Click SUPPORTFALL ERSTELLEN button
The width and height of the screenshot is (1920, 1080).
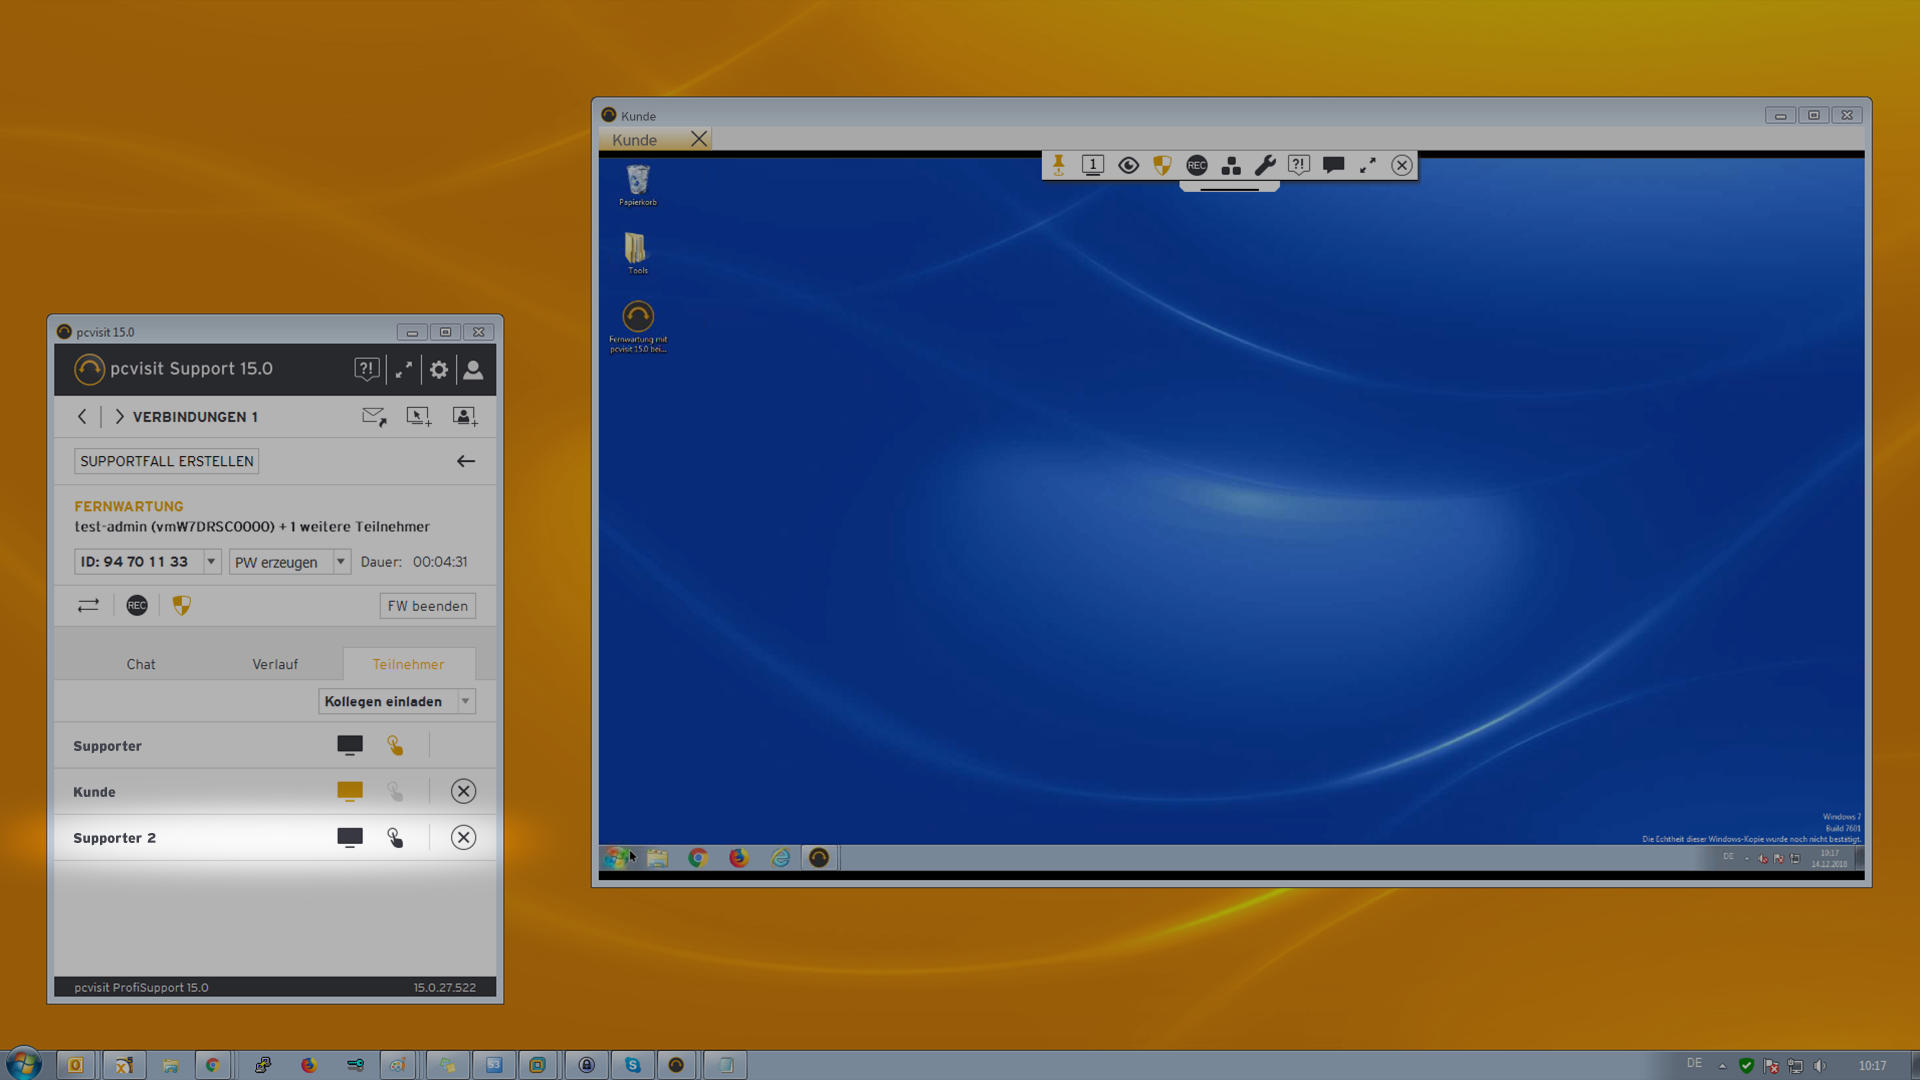[x=166, y=461]
